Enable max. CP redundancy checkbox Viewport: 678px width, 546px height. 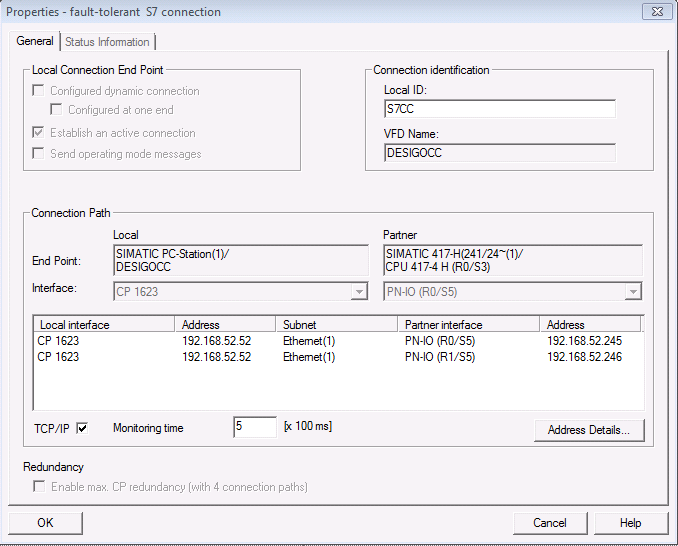(x=39, y=487)
